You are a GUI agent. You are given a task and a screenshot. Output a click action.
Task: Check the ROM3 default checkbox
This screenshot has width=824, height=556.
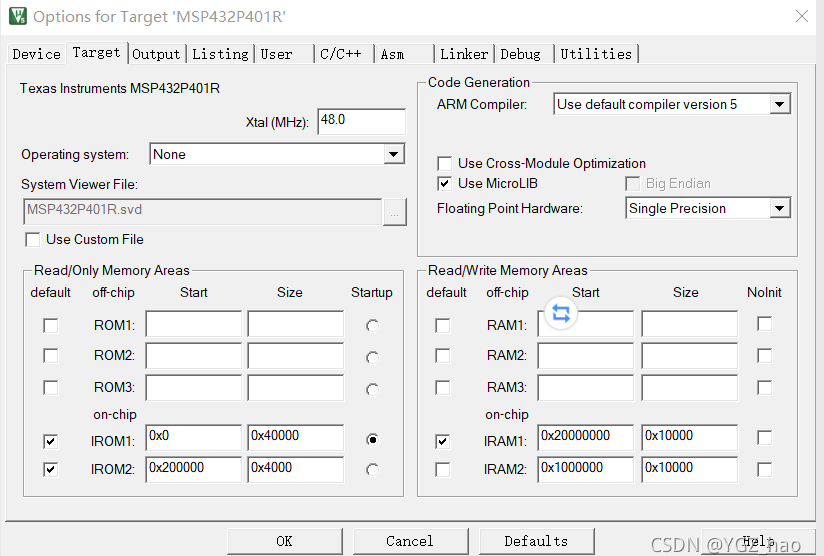[x=50, y=388]
